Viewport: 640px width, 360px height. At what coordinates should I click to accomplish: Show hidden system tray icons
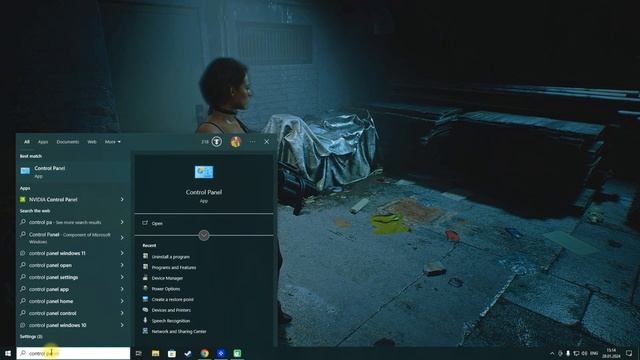[552, 353]
